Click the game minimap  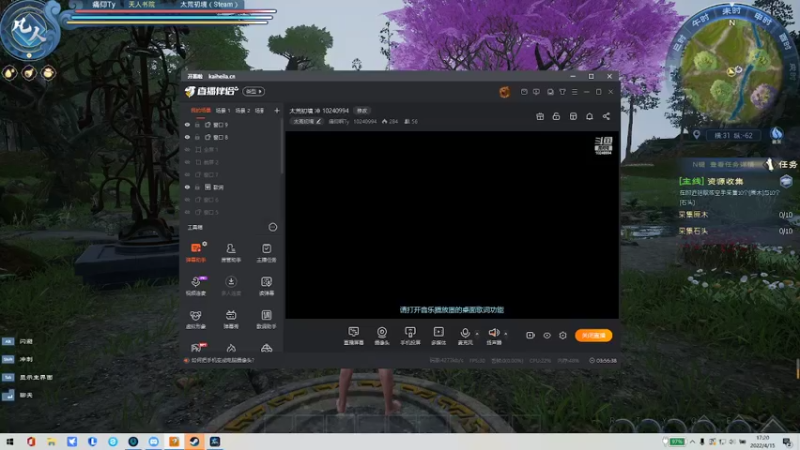tap(732, 71)
